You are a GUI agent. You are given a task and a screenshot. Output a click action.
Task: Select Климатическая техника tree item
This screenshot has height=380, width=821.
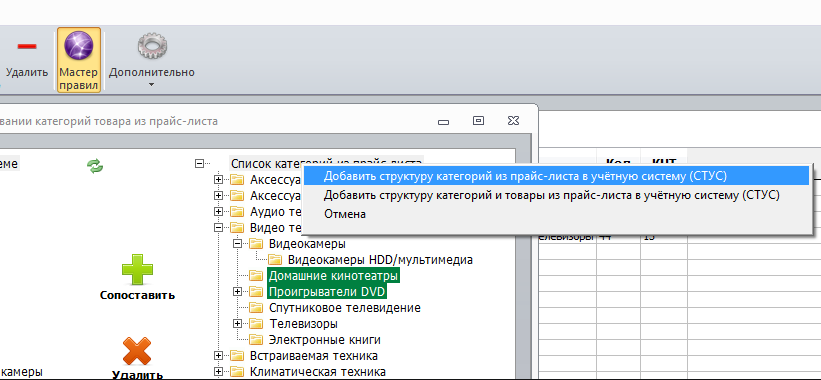318,372
